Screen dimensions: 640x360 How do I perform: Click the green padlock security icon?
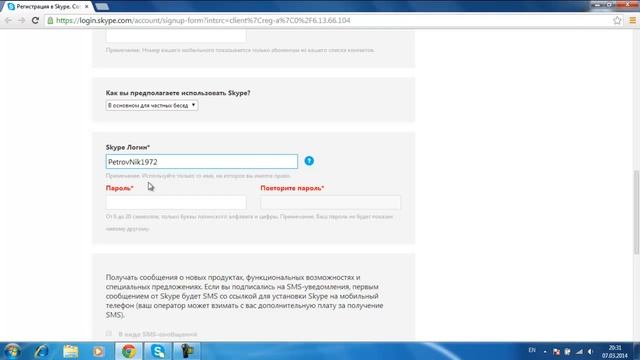point(50,20)
